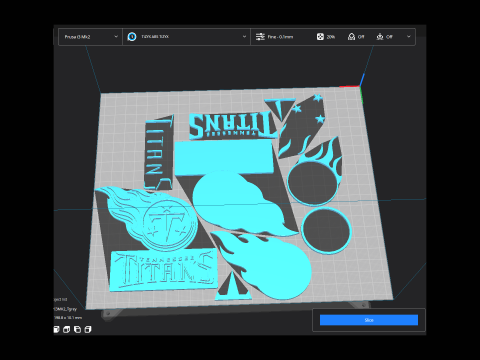Select the plain circle ring model
480x360 pixels.
[x=327, y=231]
